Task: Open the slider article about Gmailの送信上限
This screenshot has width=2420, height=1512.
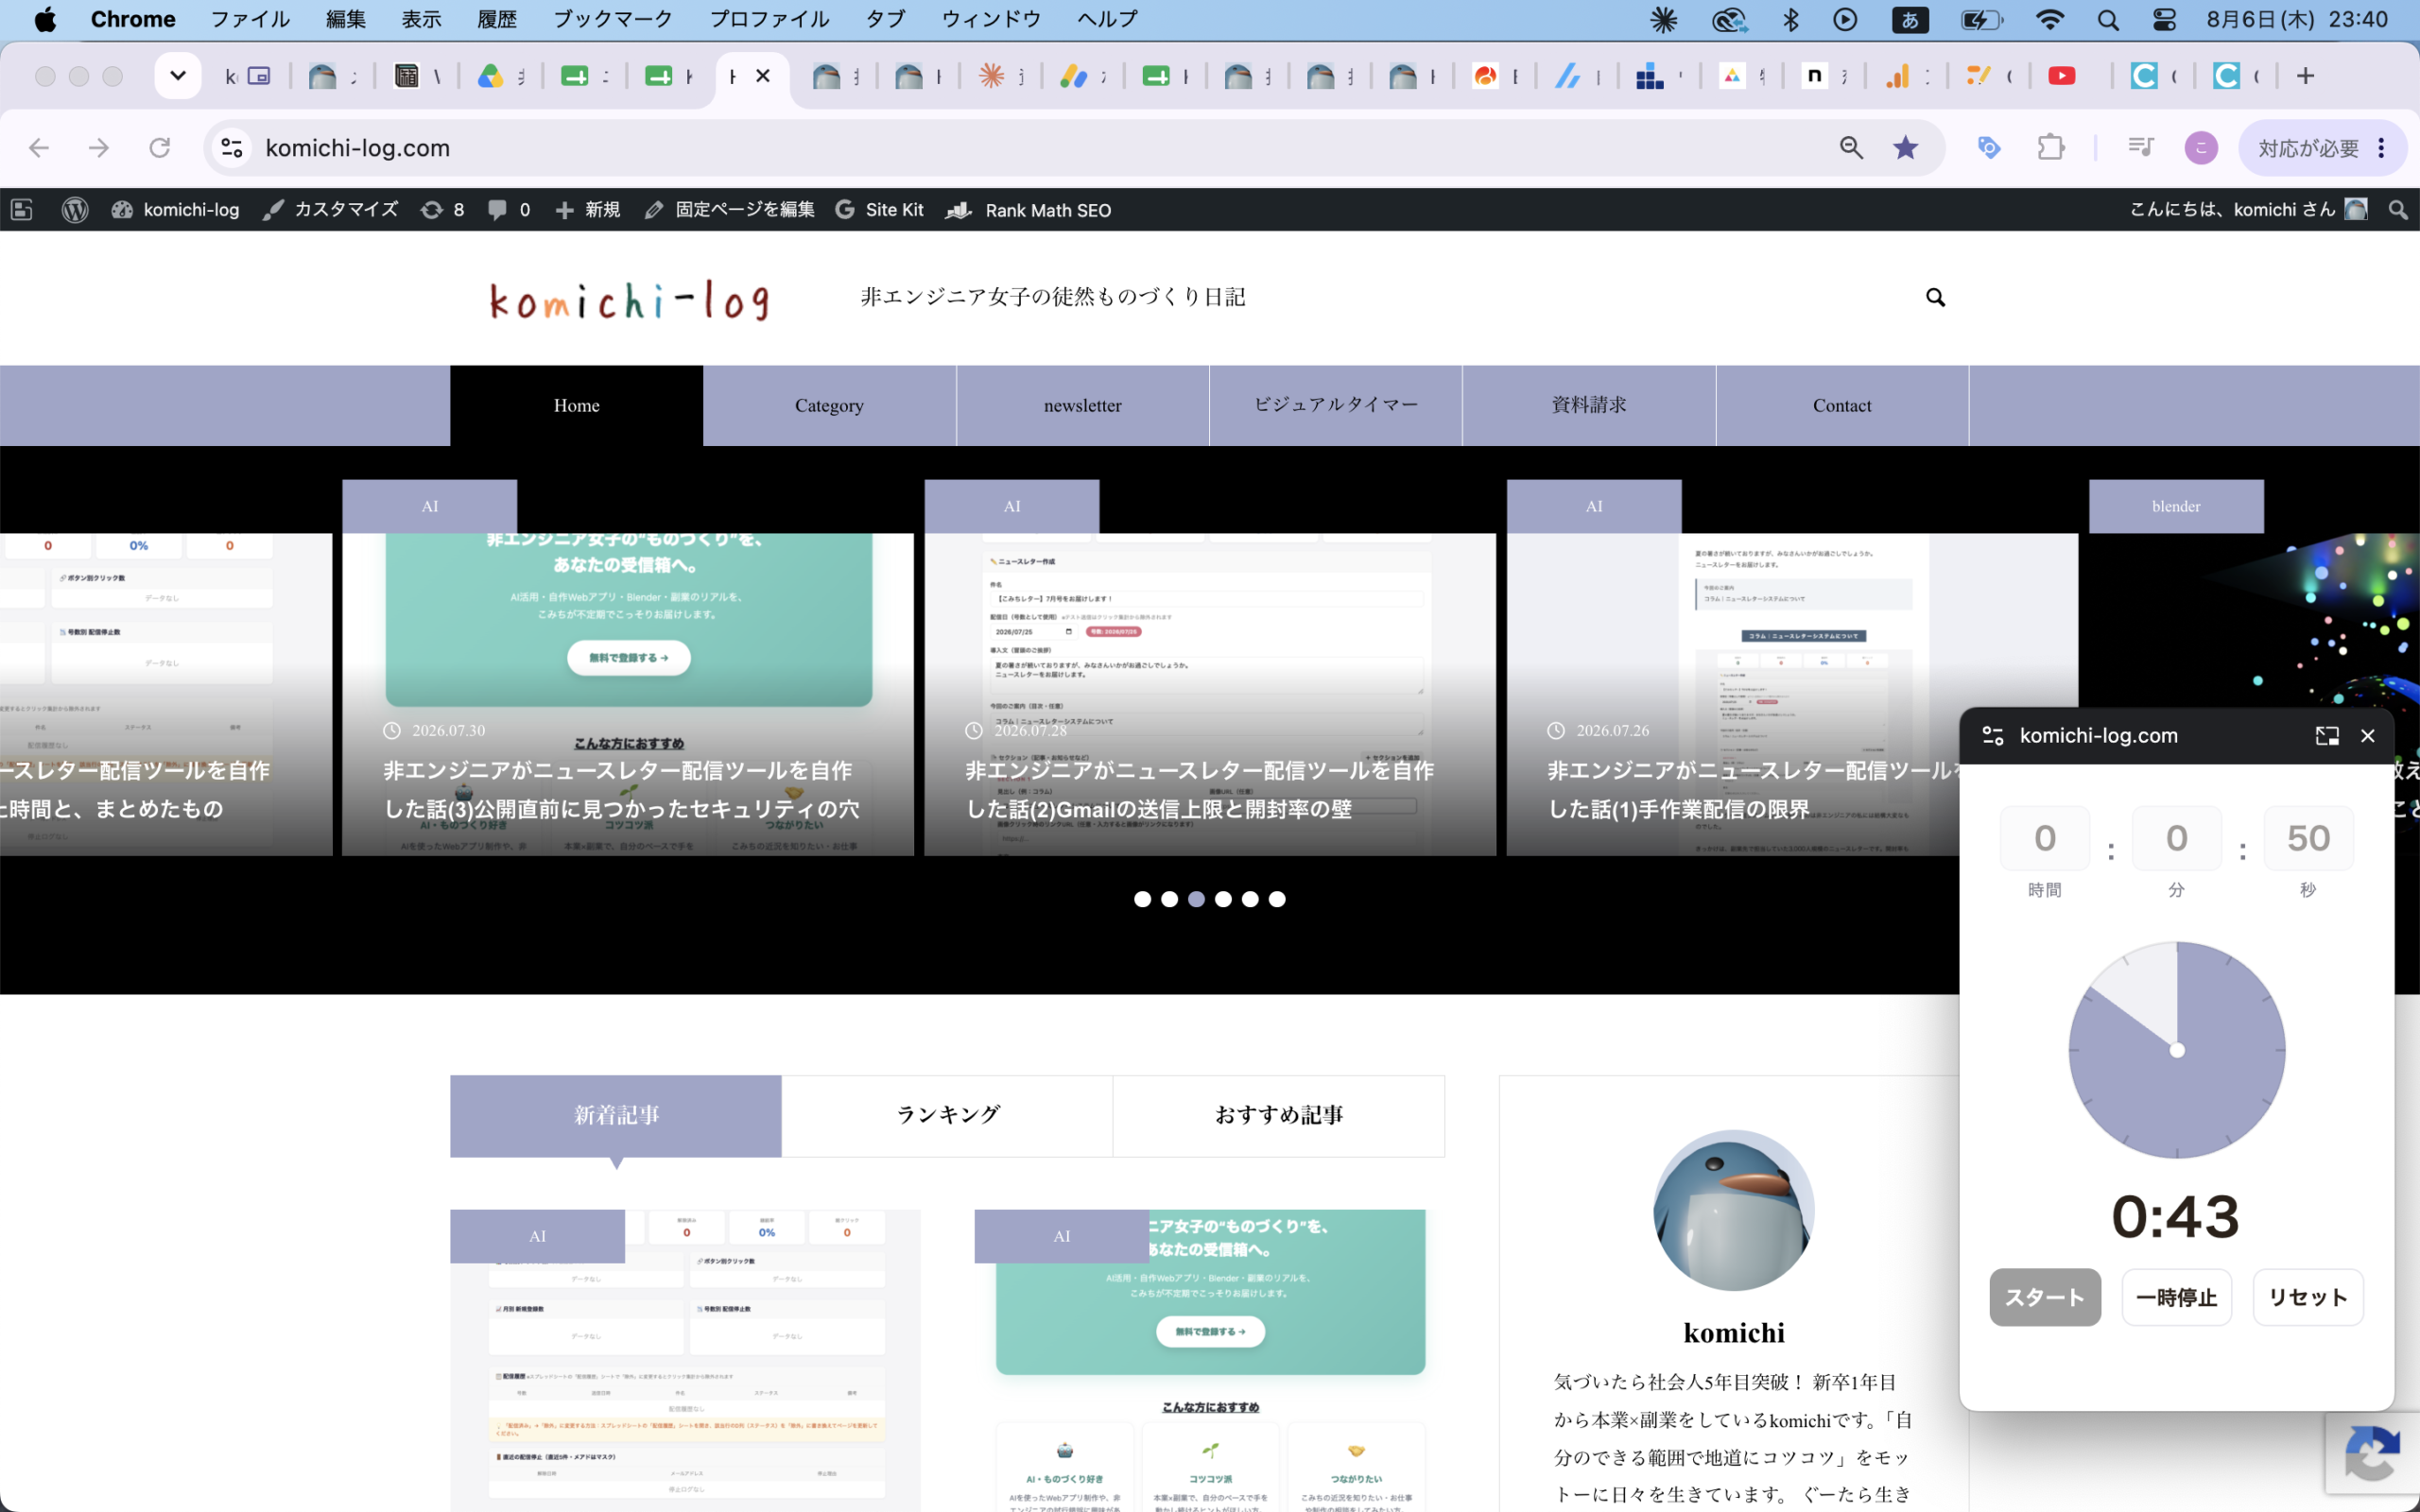Action: [1210, 694]
